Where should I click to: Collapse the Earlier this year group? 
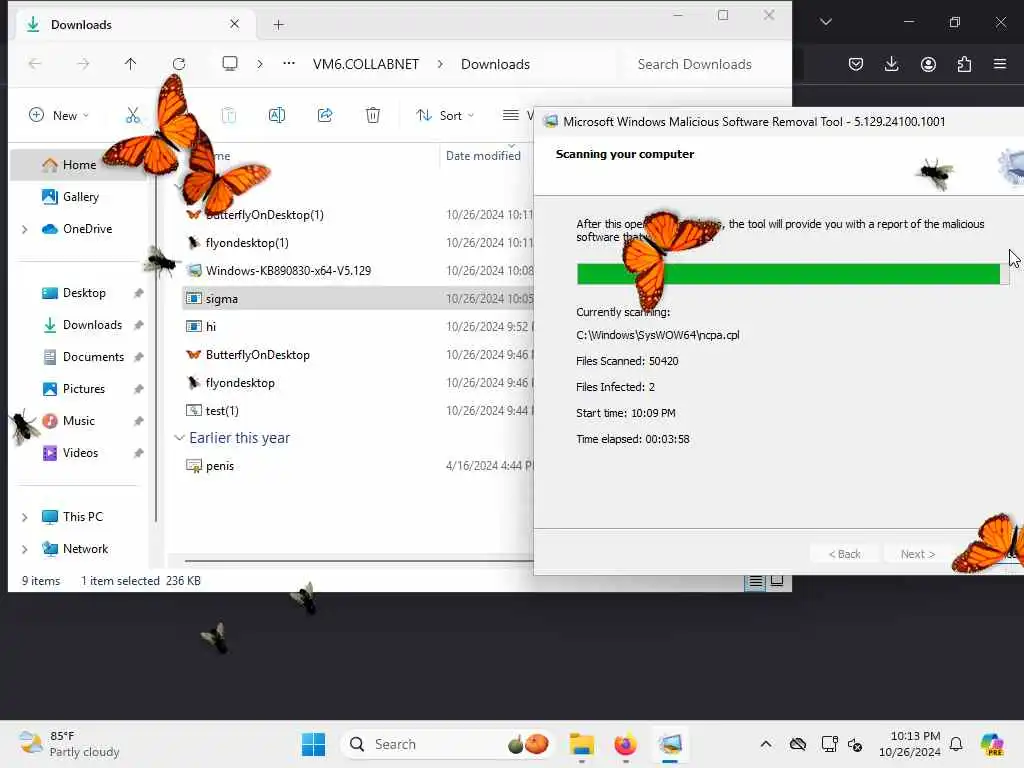179,438
